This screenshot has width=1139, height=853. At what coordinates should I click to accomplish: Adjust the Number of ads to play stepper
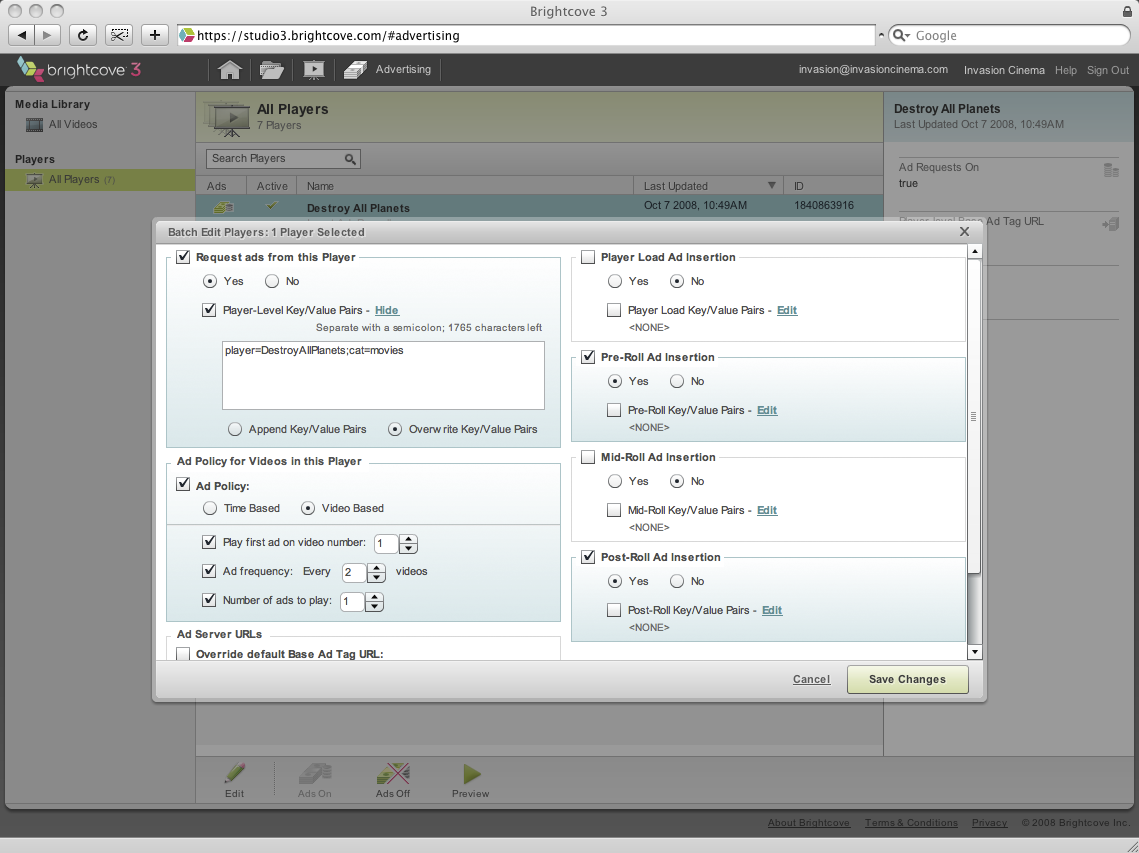374,602
